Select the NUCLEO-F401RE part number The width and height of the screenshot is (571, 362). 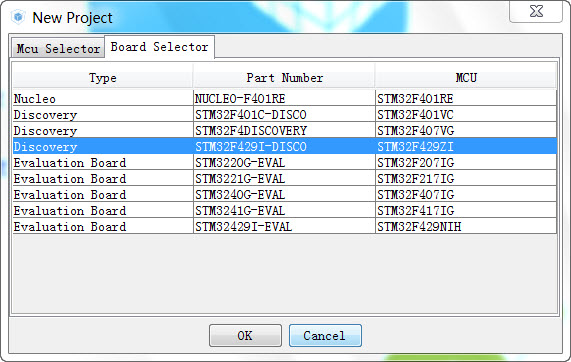(x=284, y=98)
